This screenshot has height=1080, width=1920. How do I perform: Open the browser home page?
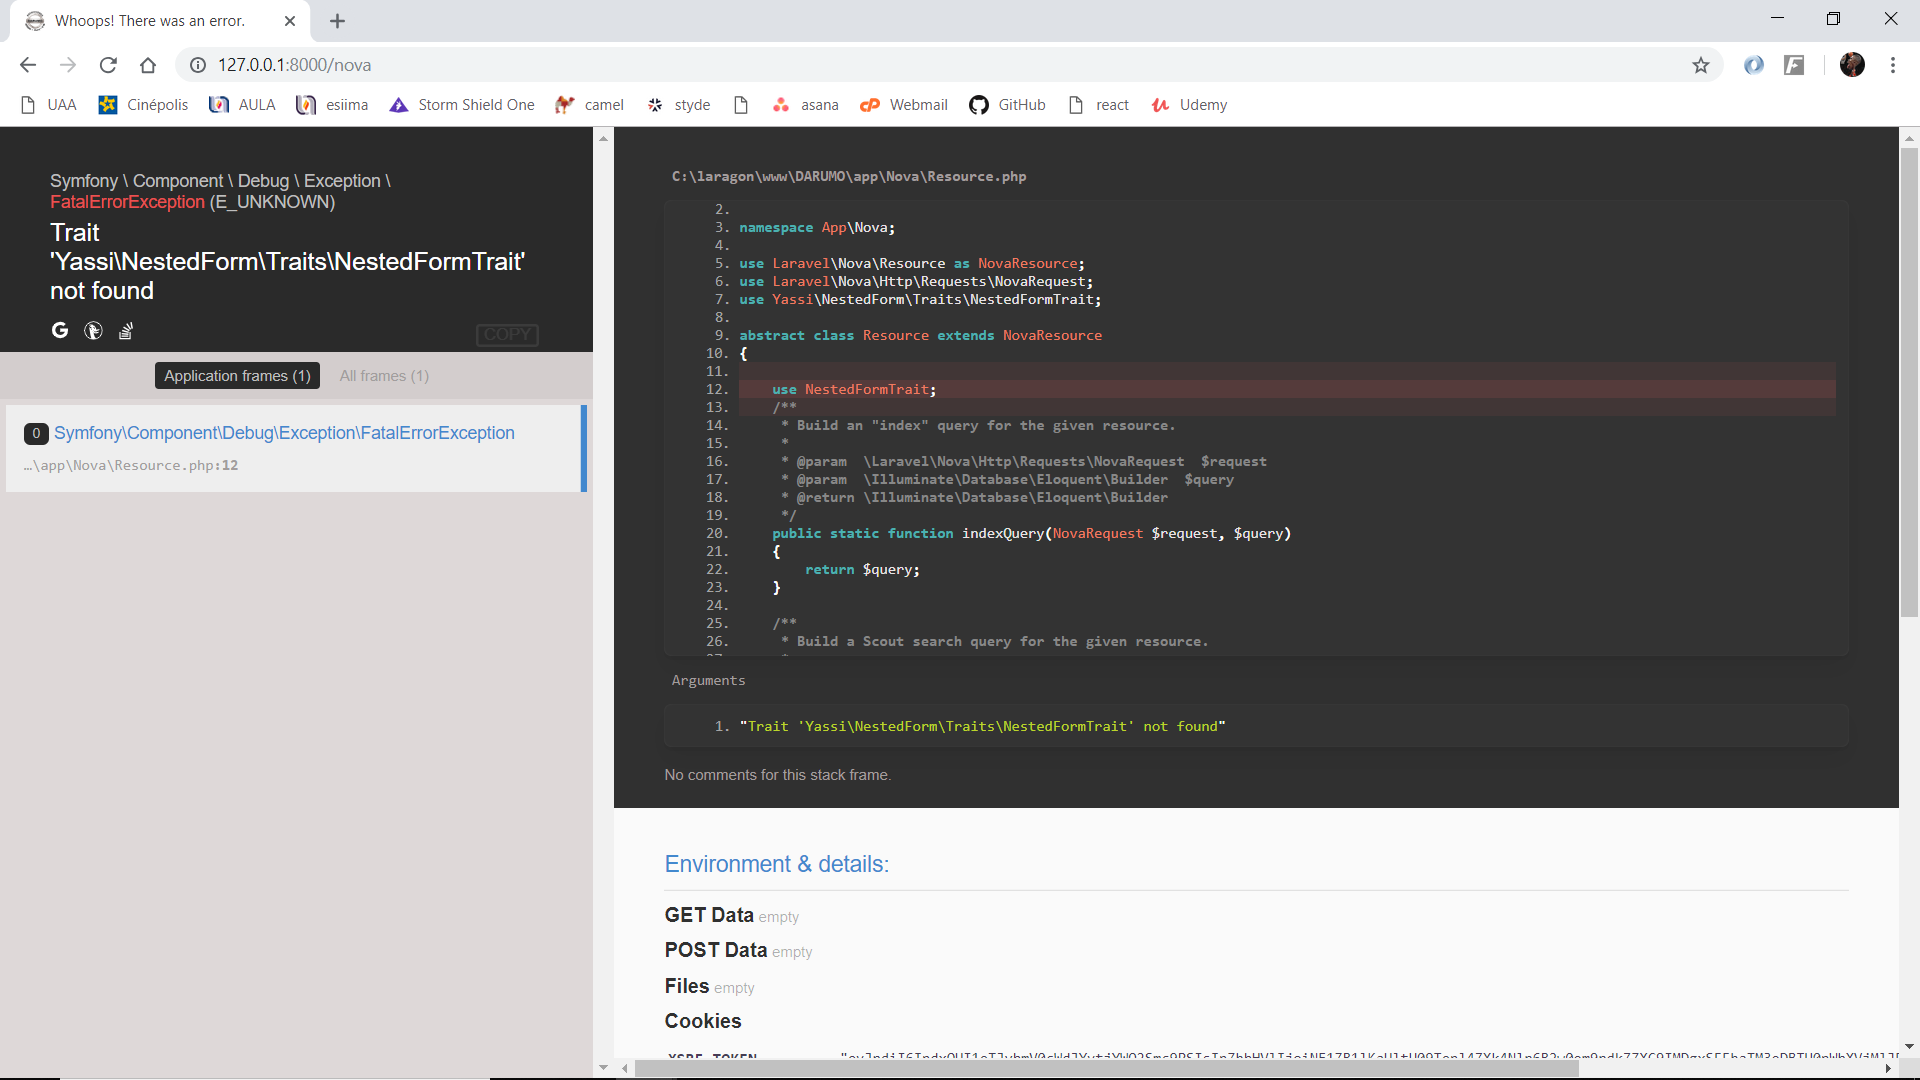[x=148, y=65]
